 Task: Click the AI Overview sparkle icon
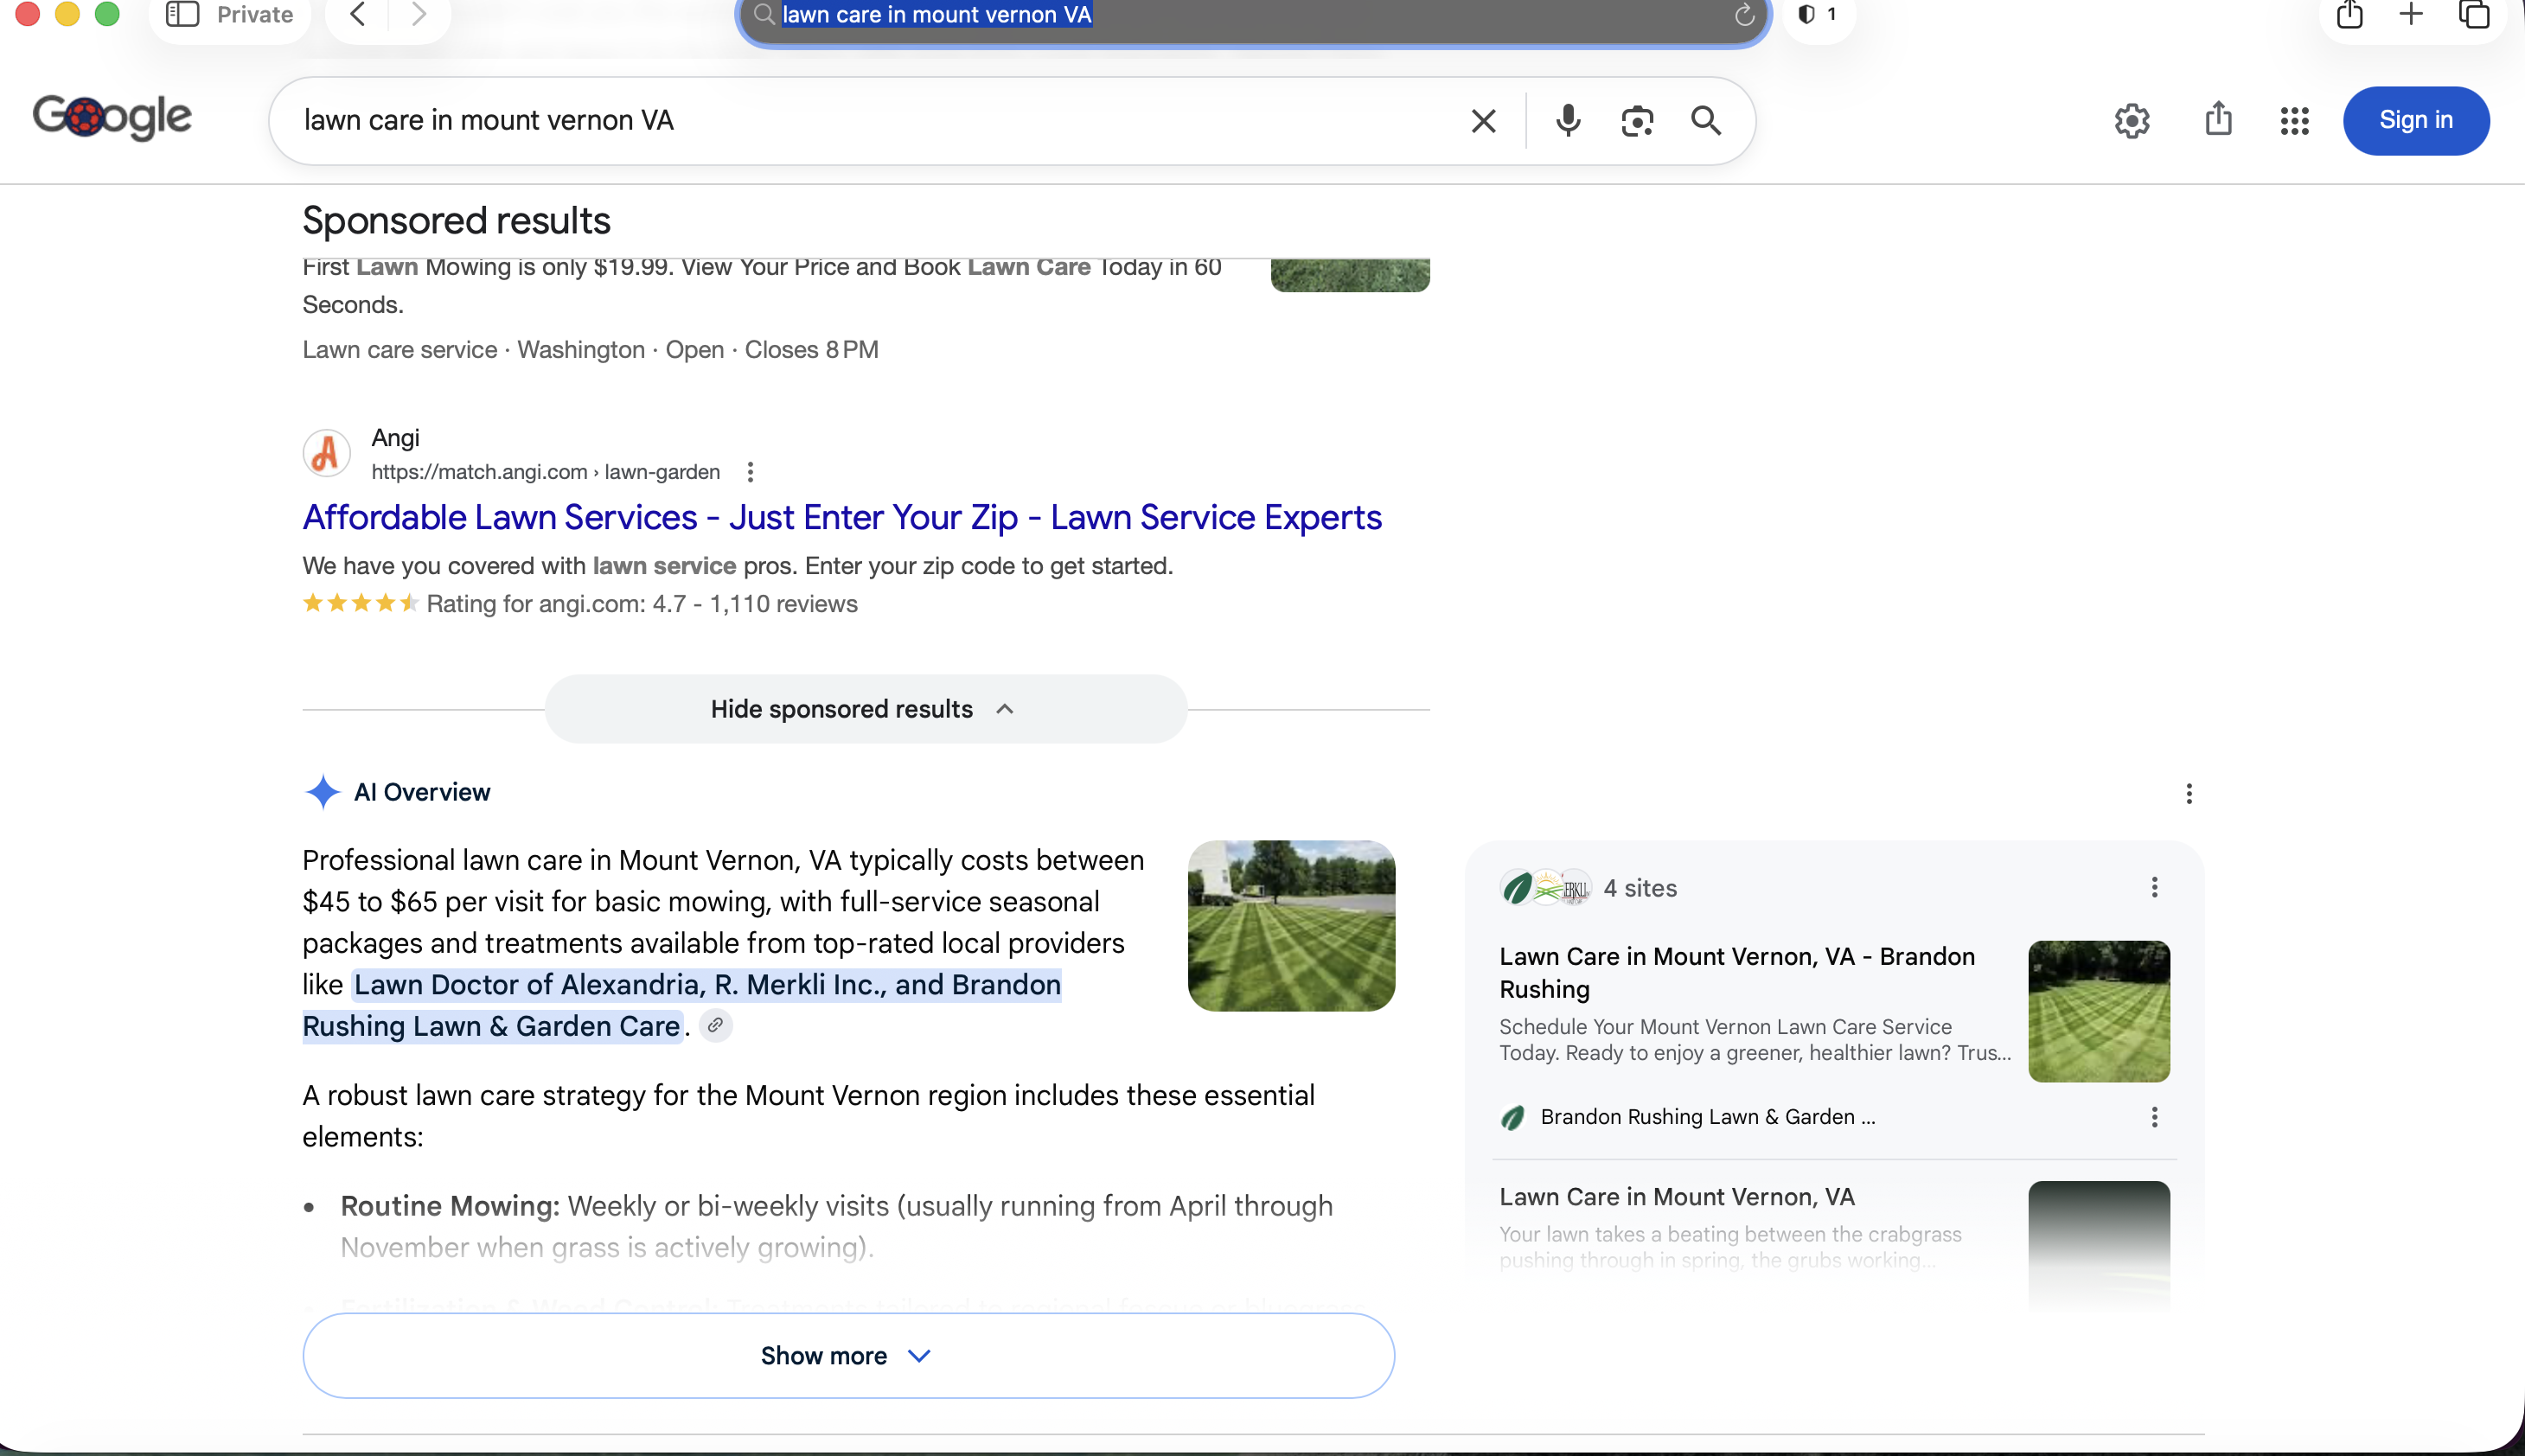322,792
